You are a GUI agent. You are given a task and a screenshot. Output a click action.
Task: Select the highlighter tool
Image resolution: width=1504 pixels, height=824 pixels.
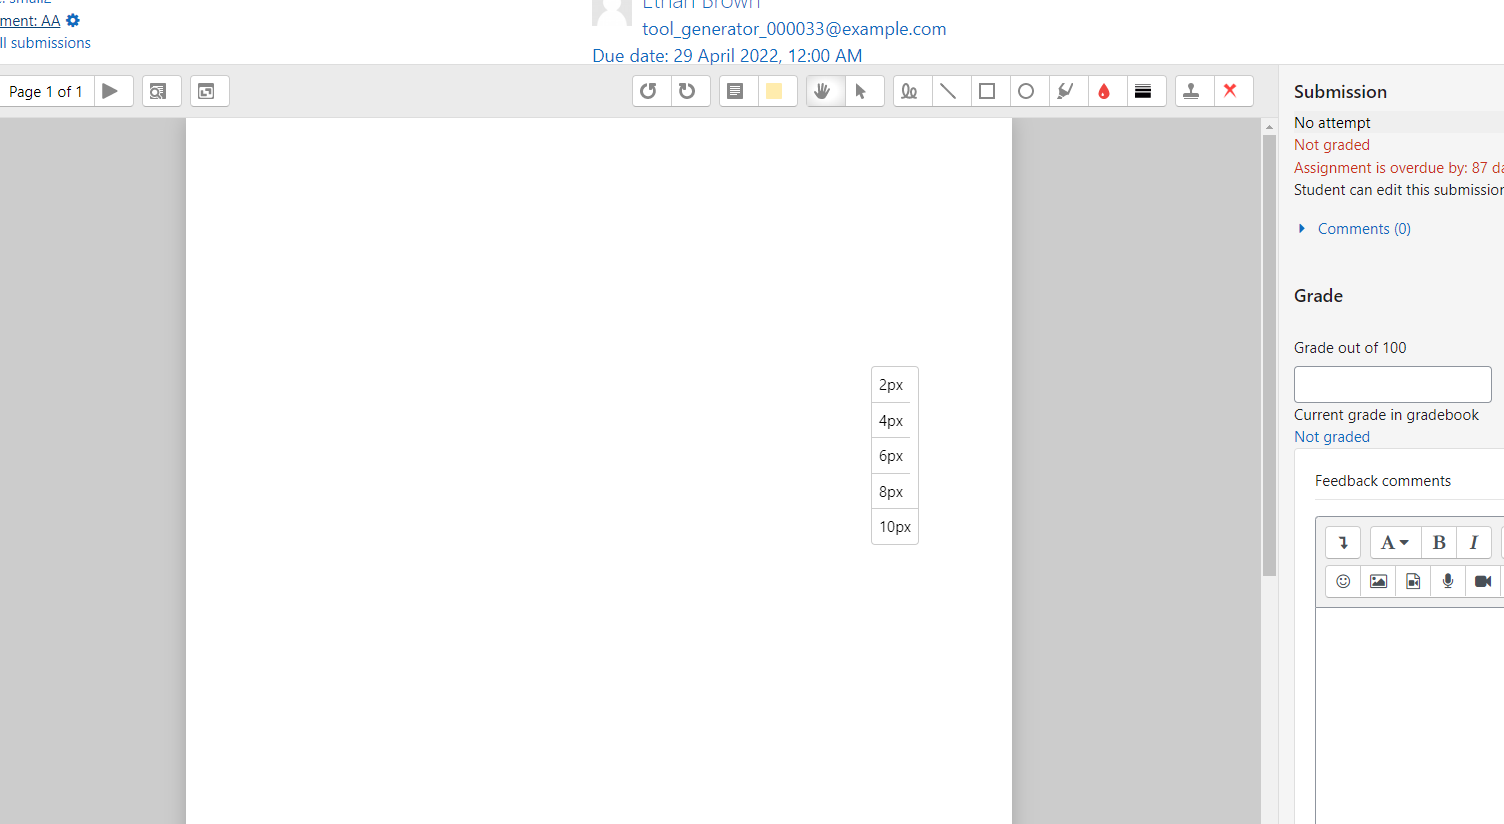pos(1067,91)
